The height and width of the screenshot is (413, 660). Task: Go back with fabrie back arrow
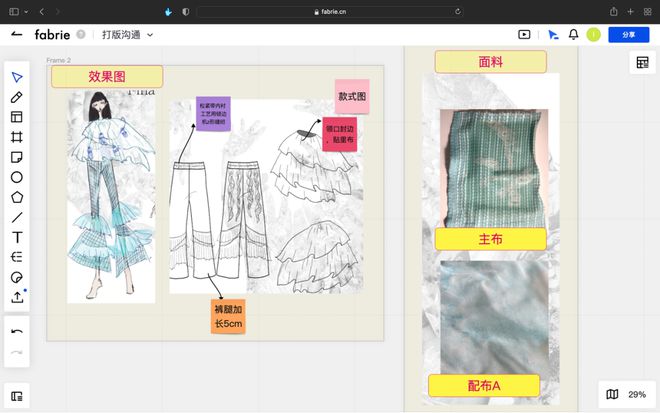pyautogui.click(x=17, y=34)
